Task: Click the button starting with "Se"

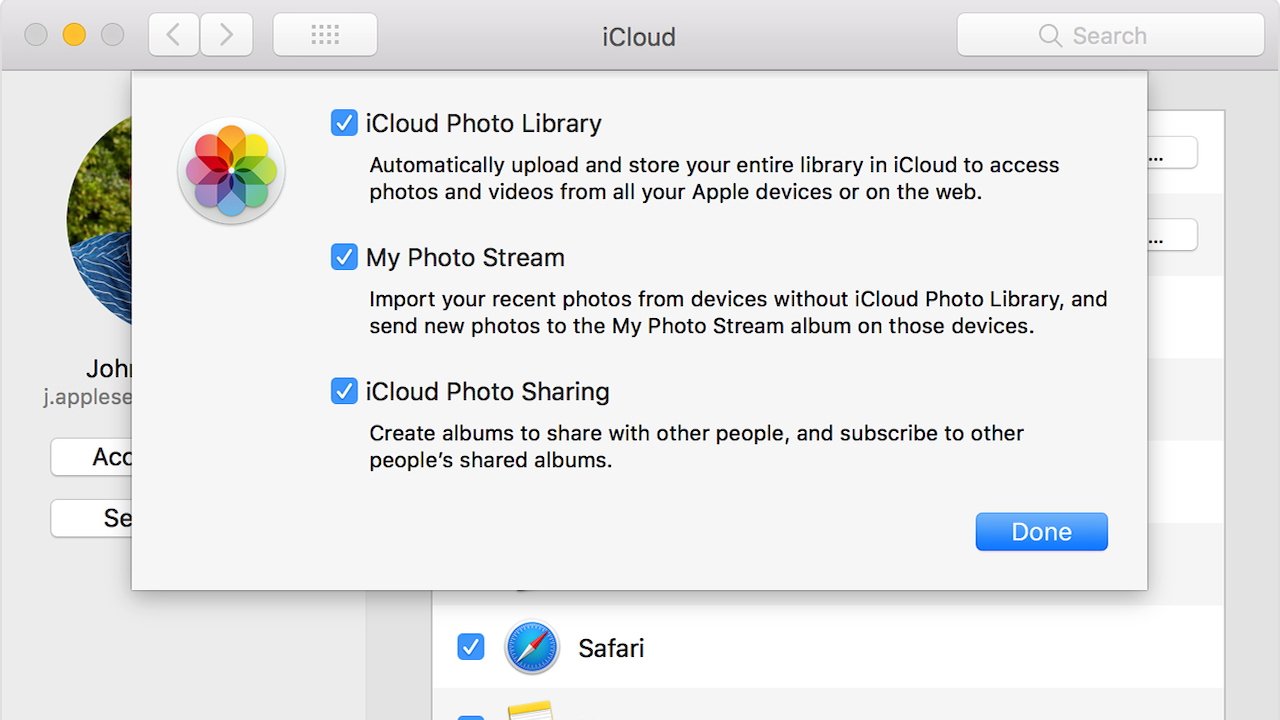Action: tap(91, 518)
